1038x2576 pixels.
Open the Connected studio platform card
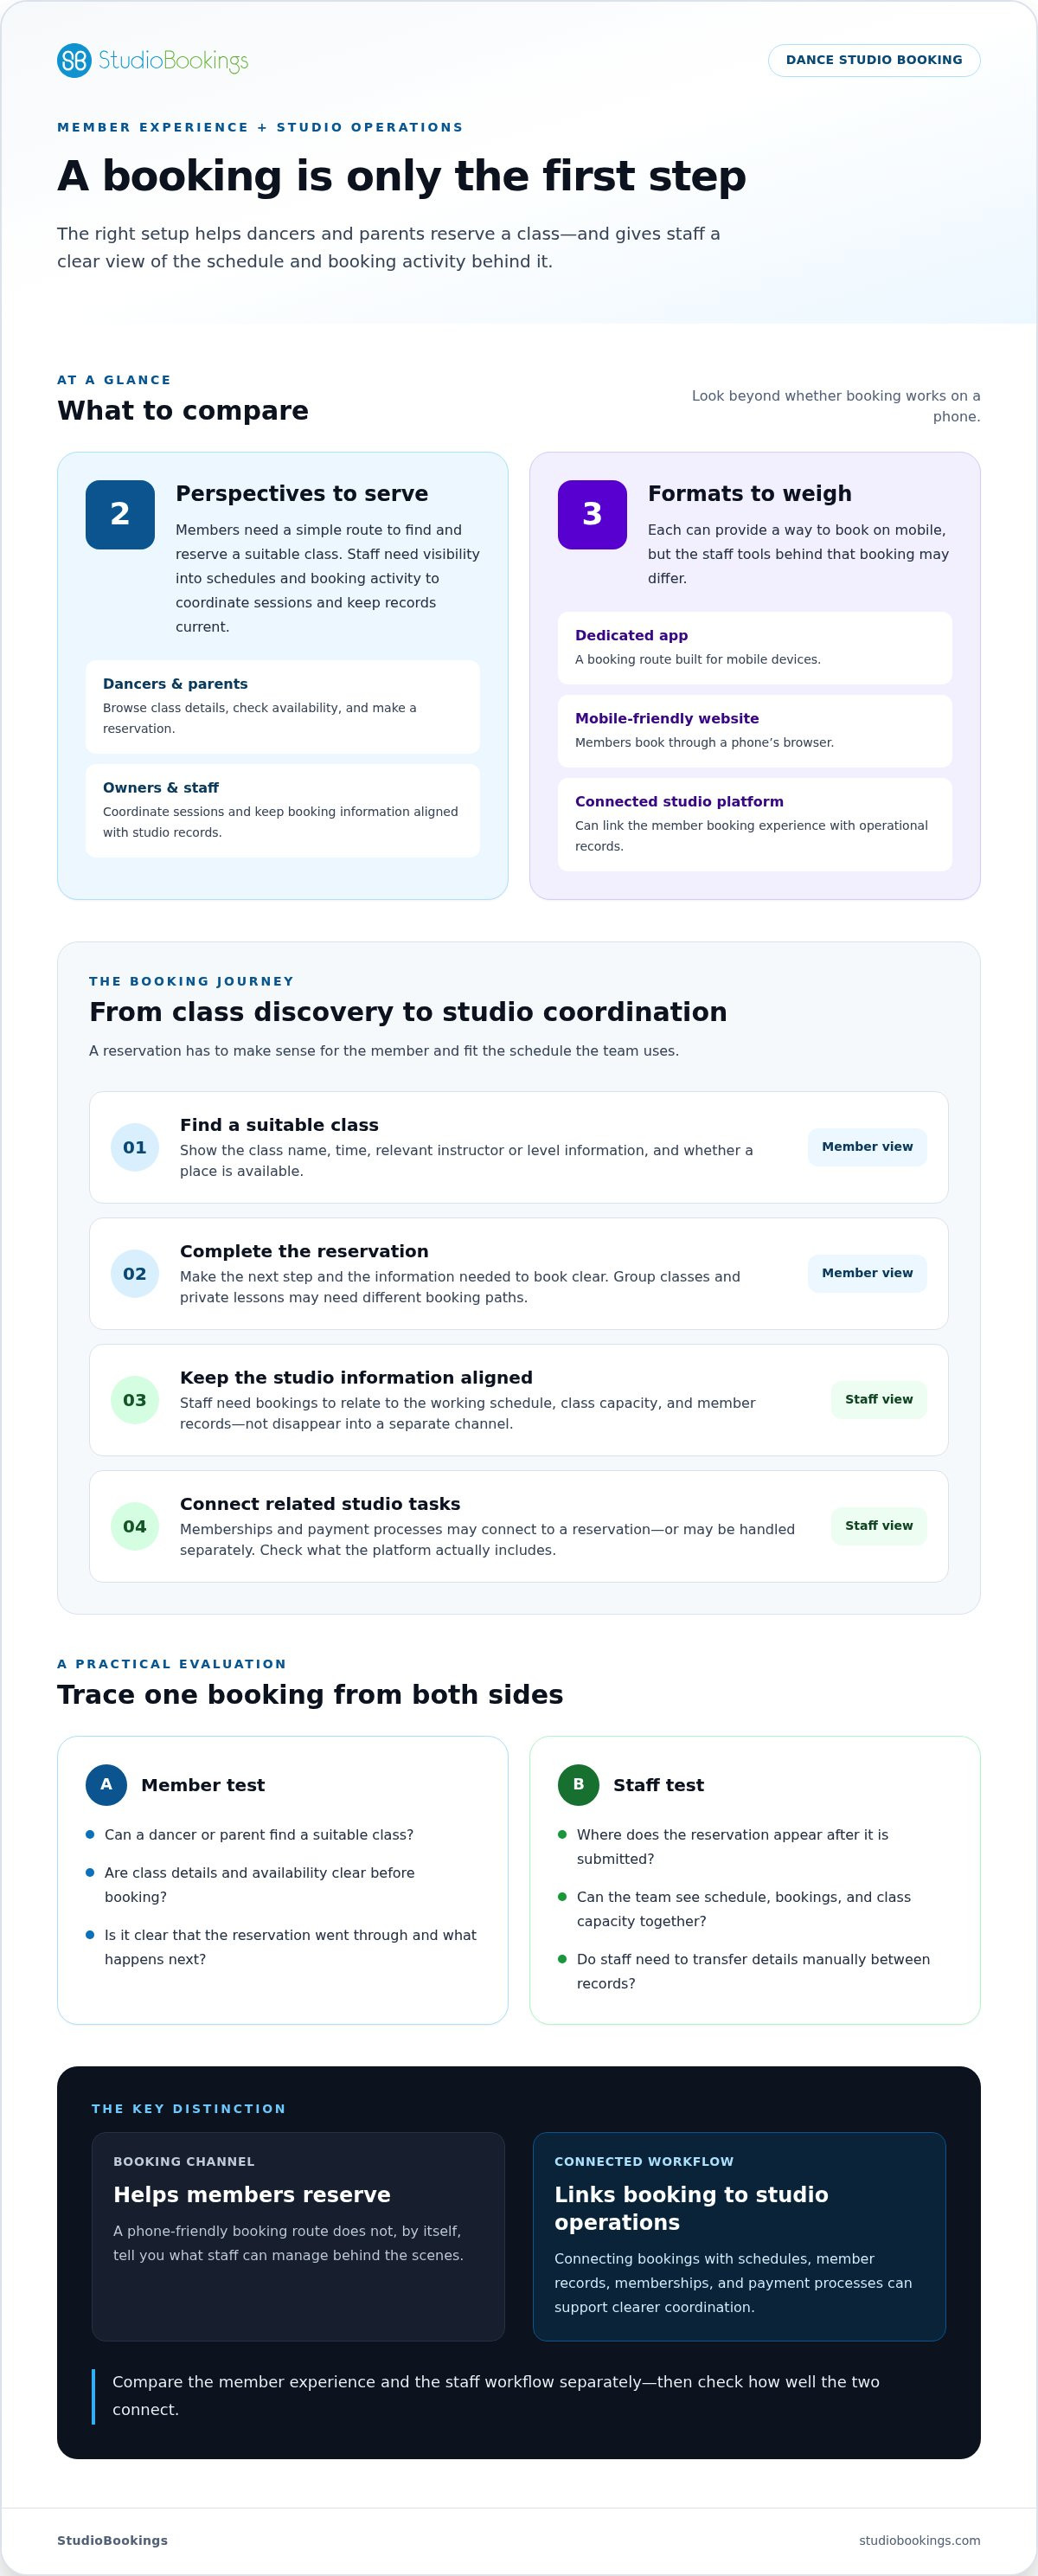755,825
